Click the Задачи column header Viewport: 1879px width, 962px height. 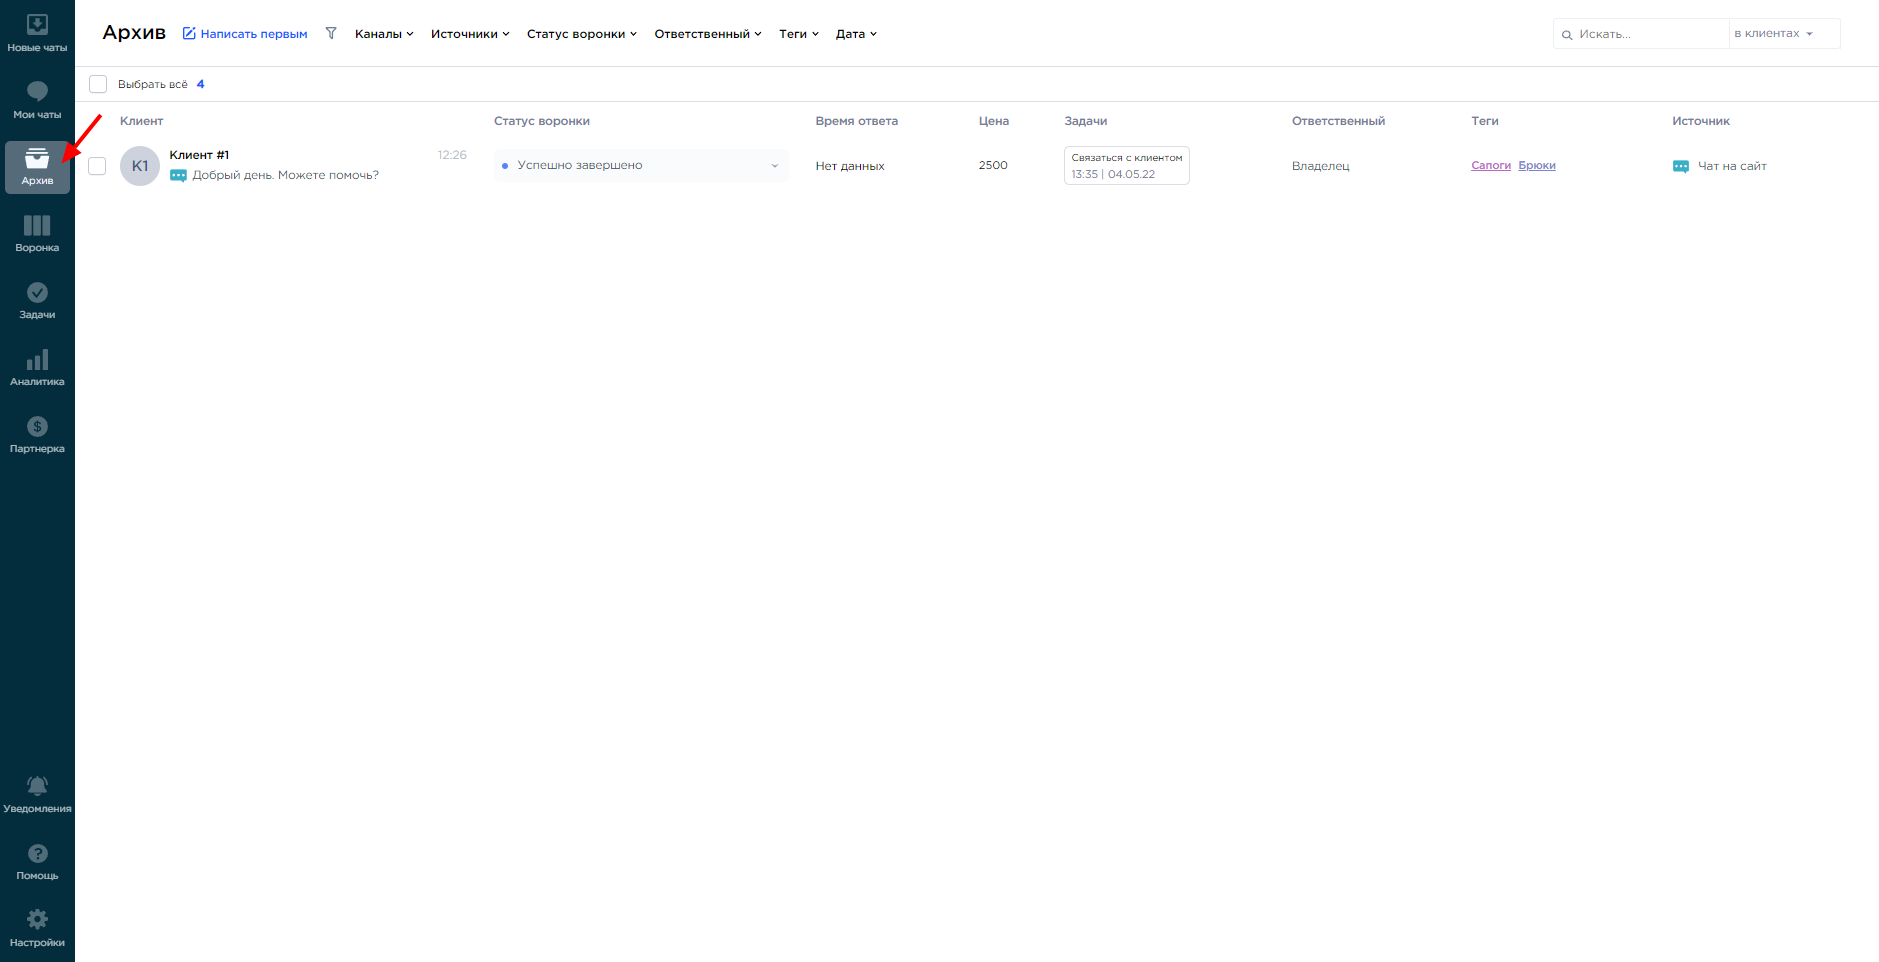[x=1085, y=121]
